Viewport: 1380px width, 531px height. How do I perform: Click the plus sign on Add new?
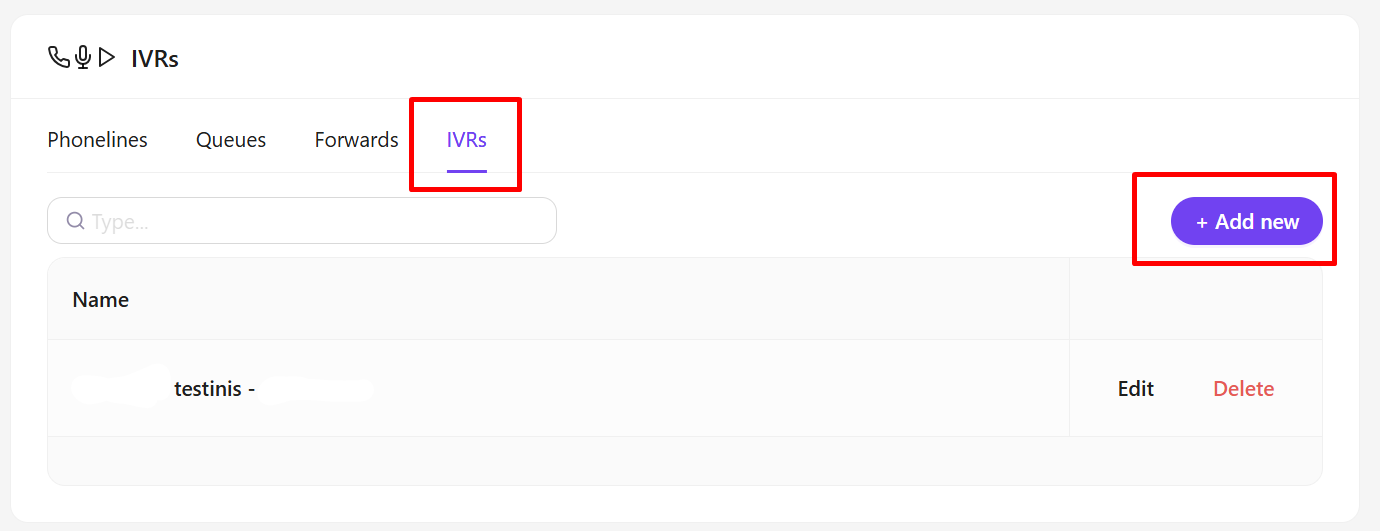(x=1201, y=222)
